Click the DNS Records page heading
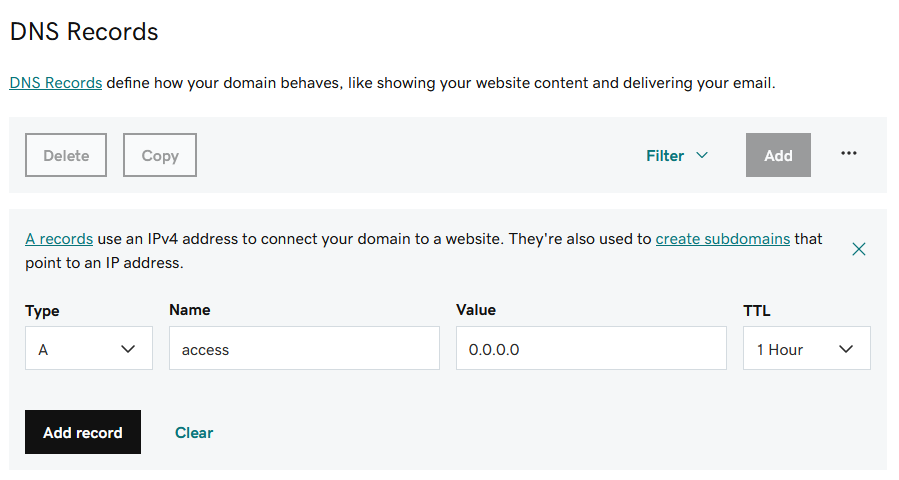 [84, 32]
